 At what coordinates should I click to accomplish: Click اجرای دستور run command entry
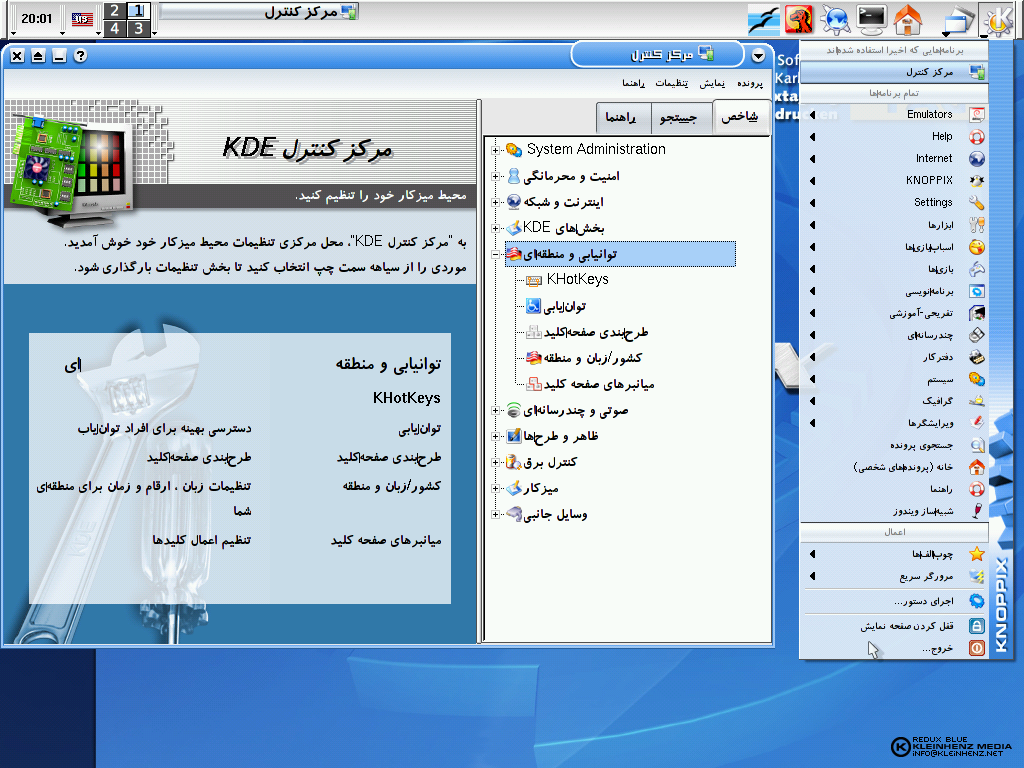click(x=893, y=601)
